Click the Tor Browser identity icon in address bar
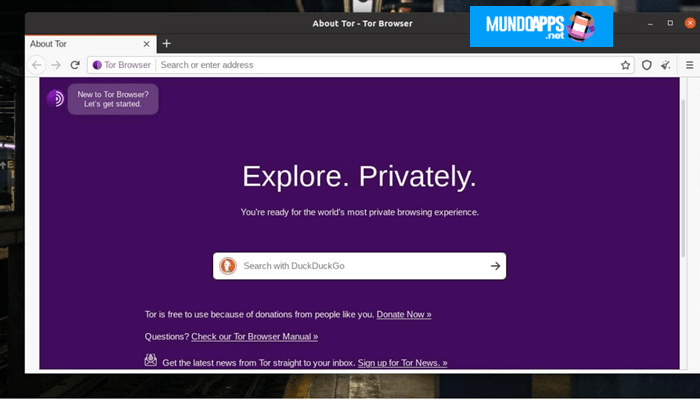The width and height of the screenshot is (700, 400). [x=97, y=65]
